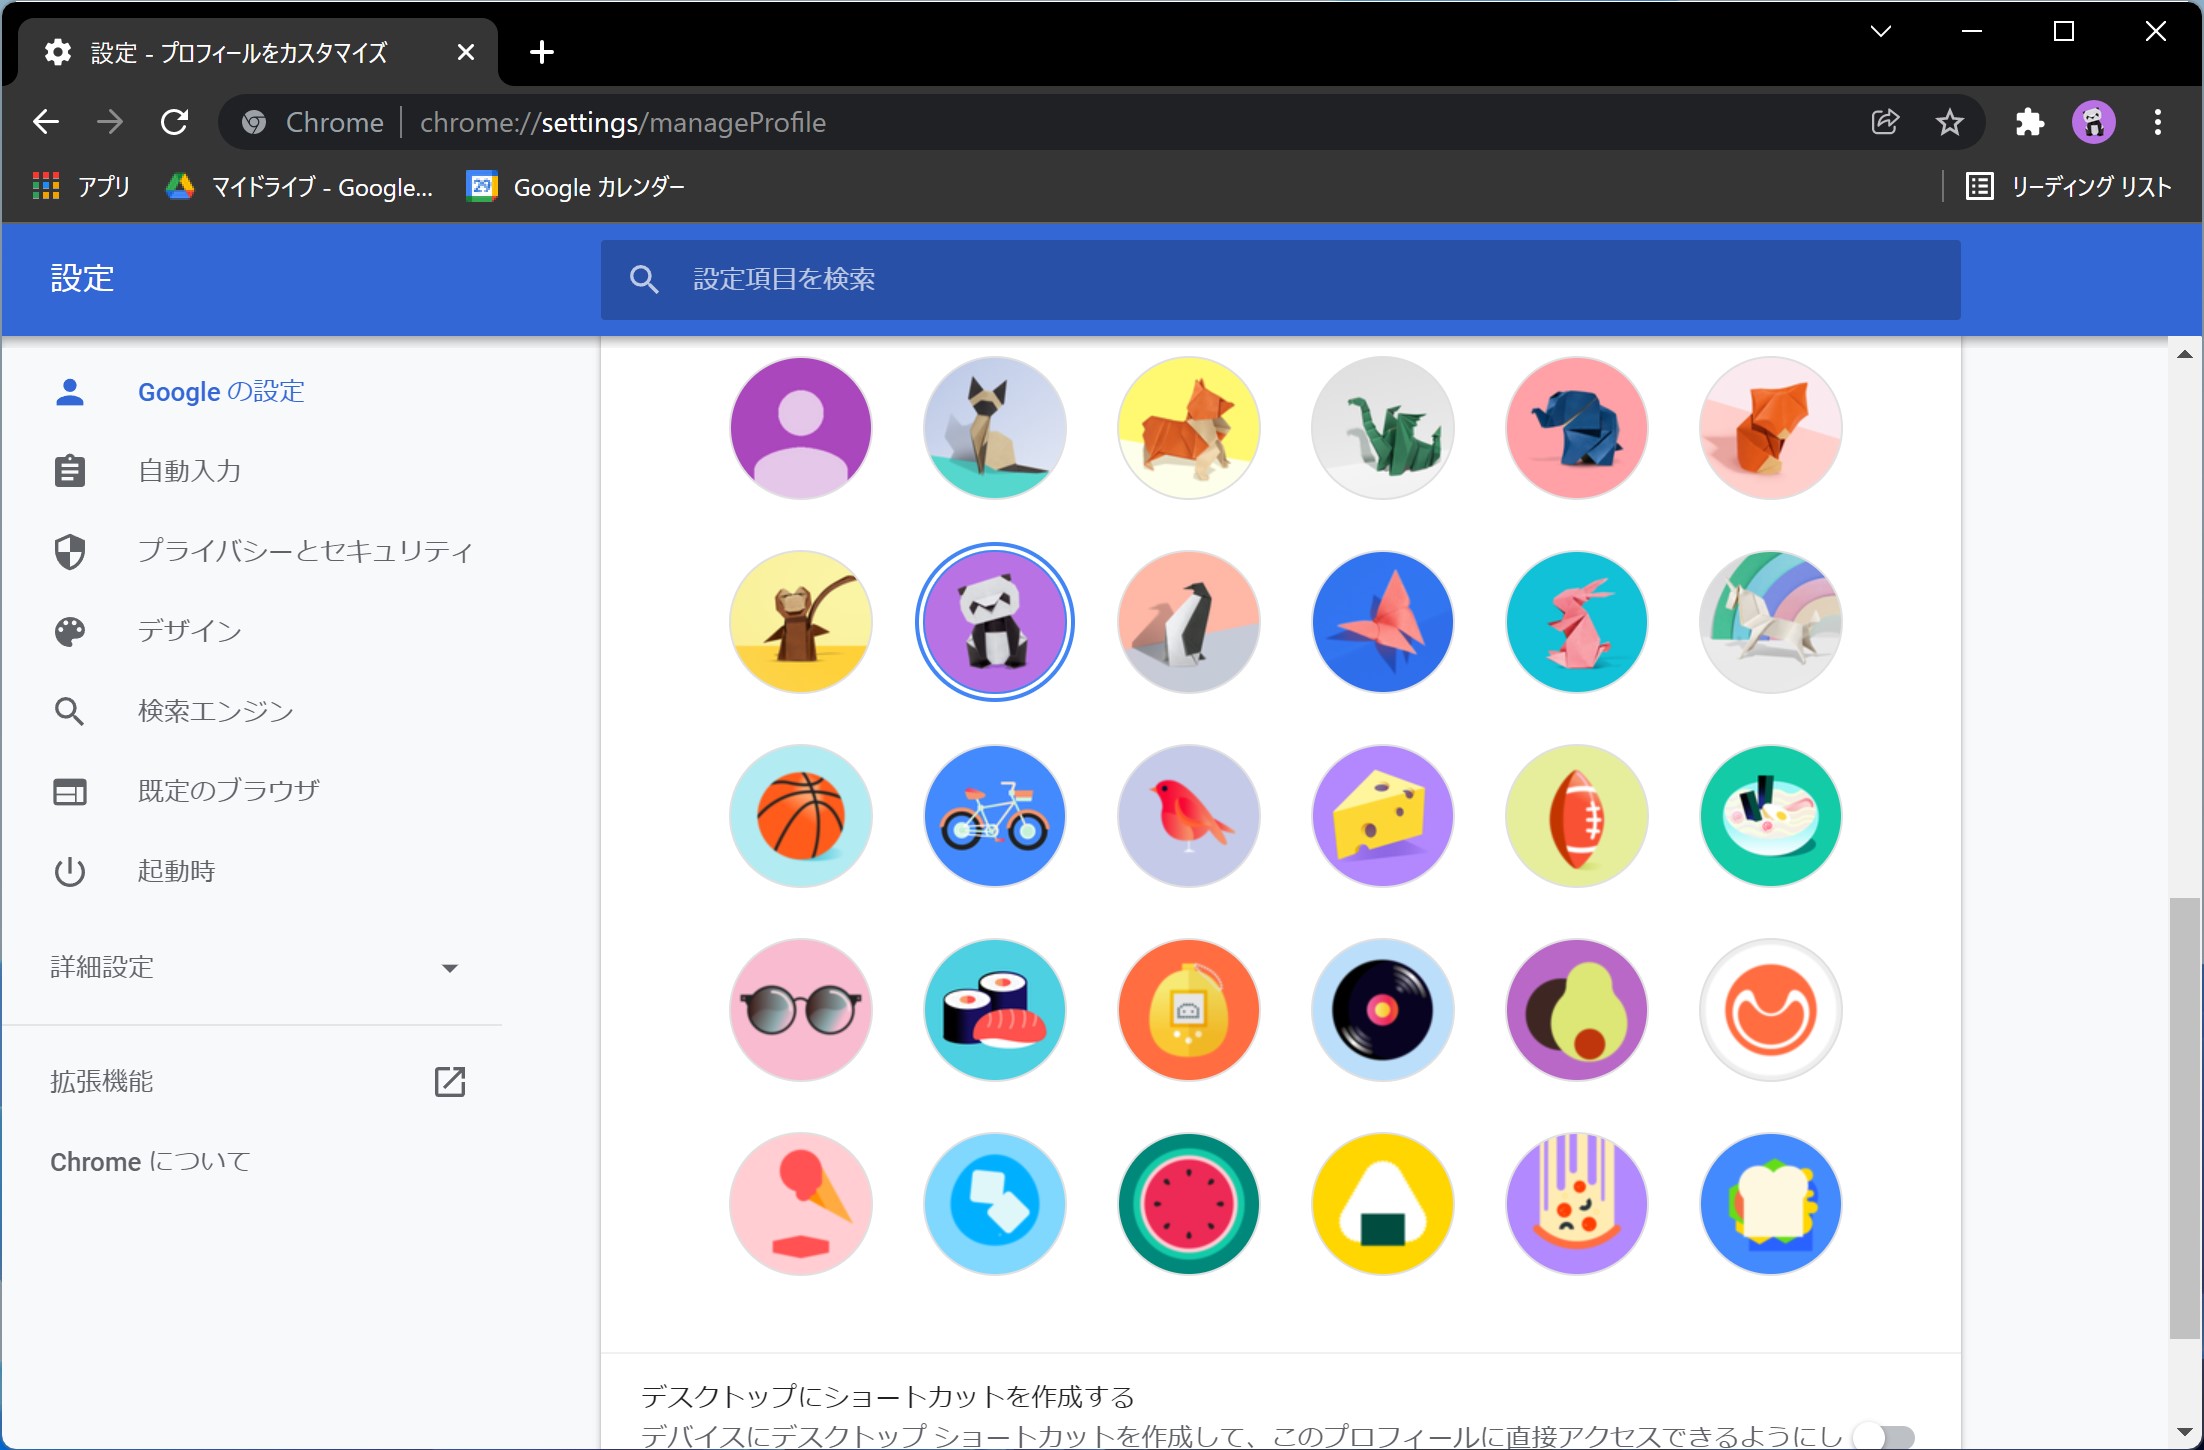Toggle desktop shortcut creation switch
Screen dimensions: 2204x1450
point(1884,1437)
